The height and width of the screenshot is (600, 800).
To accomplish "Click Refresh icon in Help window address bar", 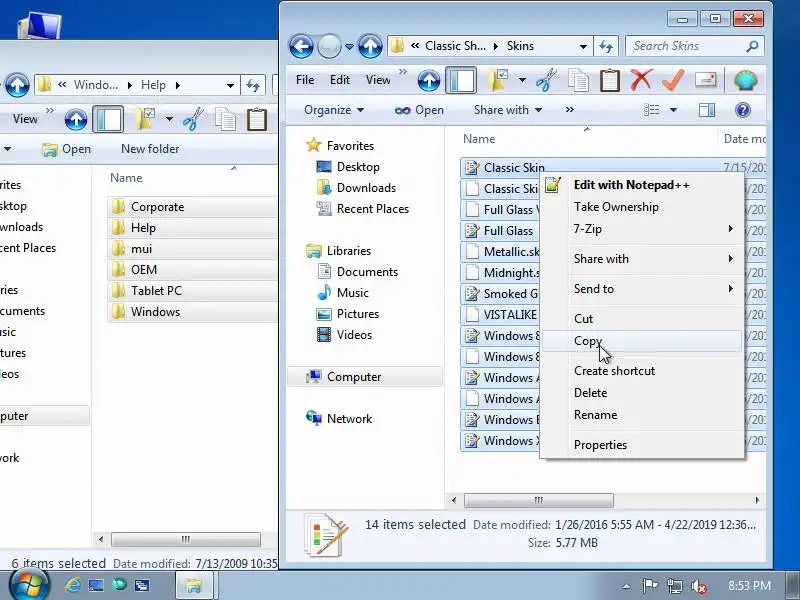I will 253,85.
